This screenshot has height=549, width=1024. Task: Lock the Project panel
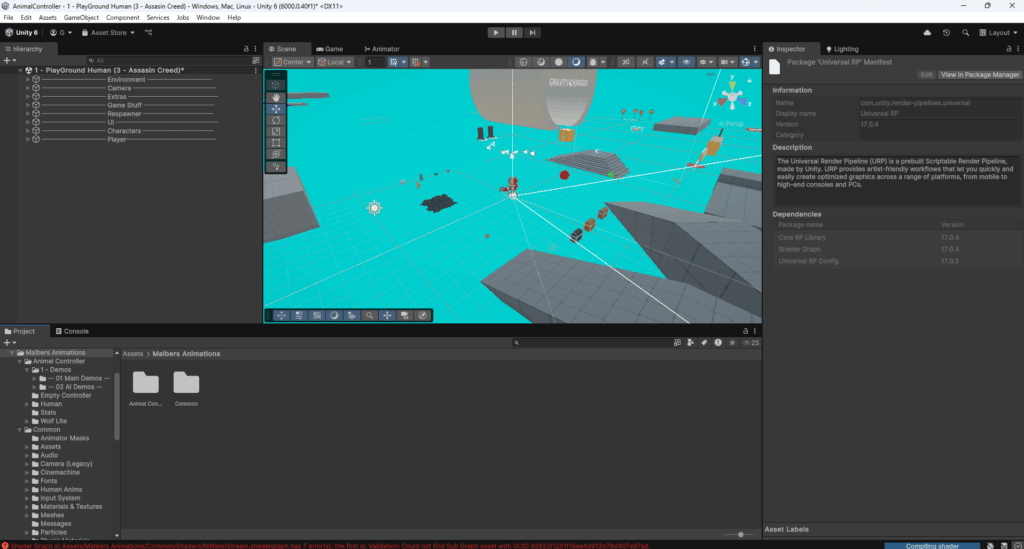pyautogui.click(x=745, y=331)
